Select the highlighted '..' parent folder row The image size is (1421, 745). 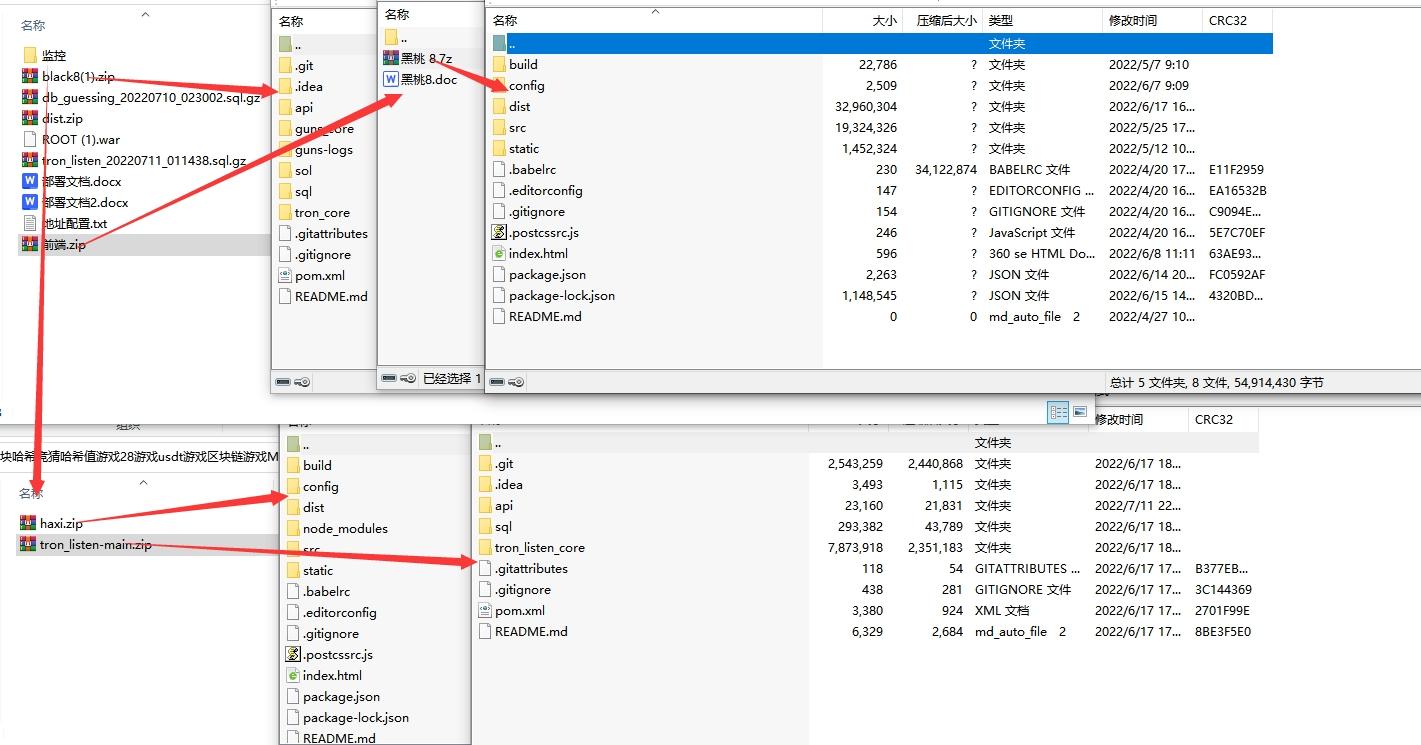pos(880,44)
